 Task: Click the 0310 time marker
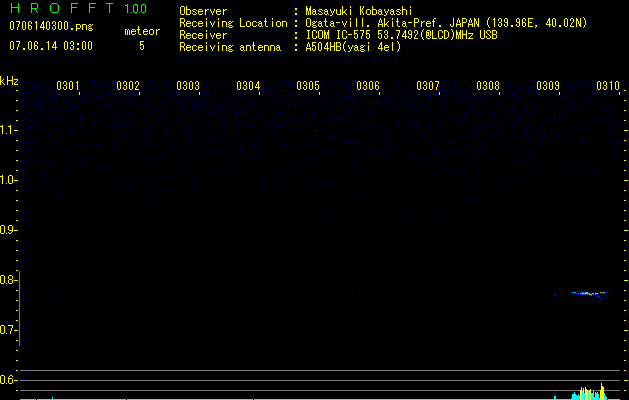click(608, 86)
